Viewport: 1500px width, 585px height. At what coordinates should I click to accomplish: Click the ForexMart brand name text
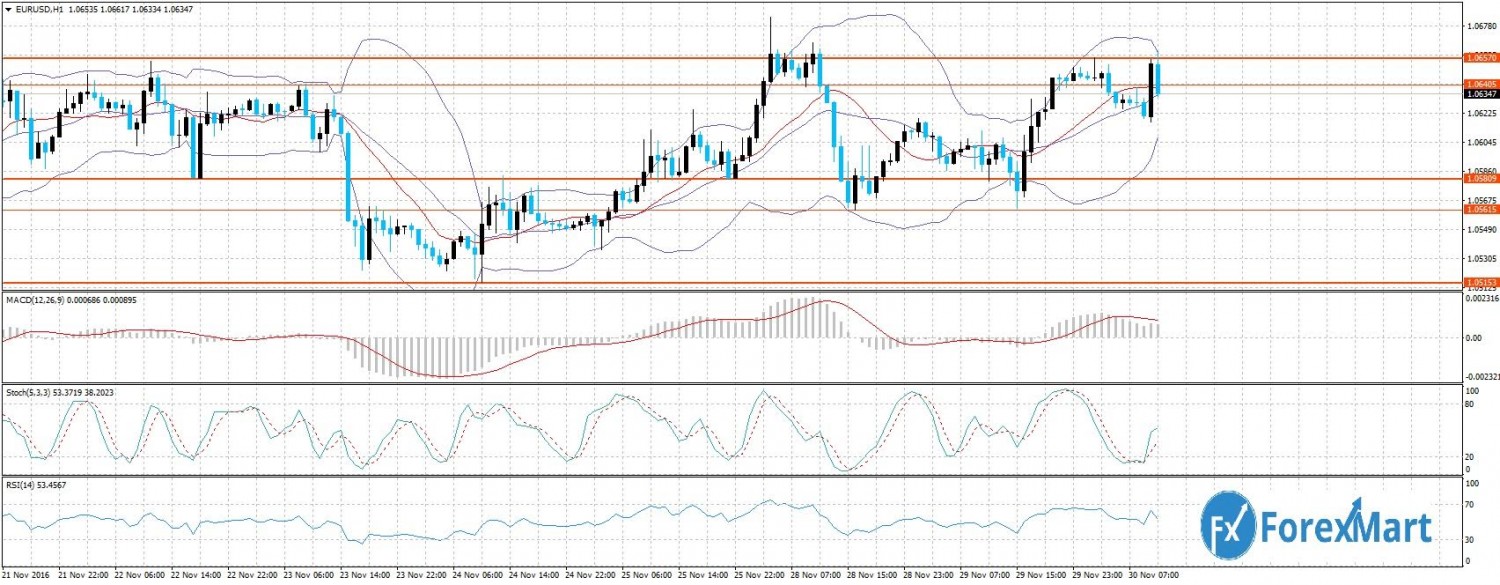1348,525
